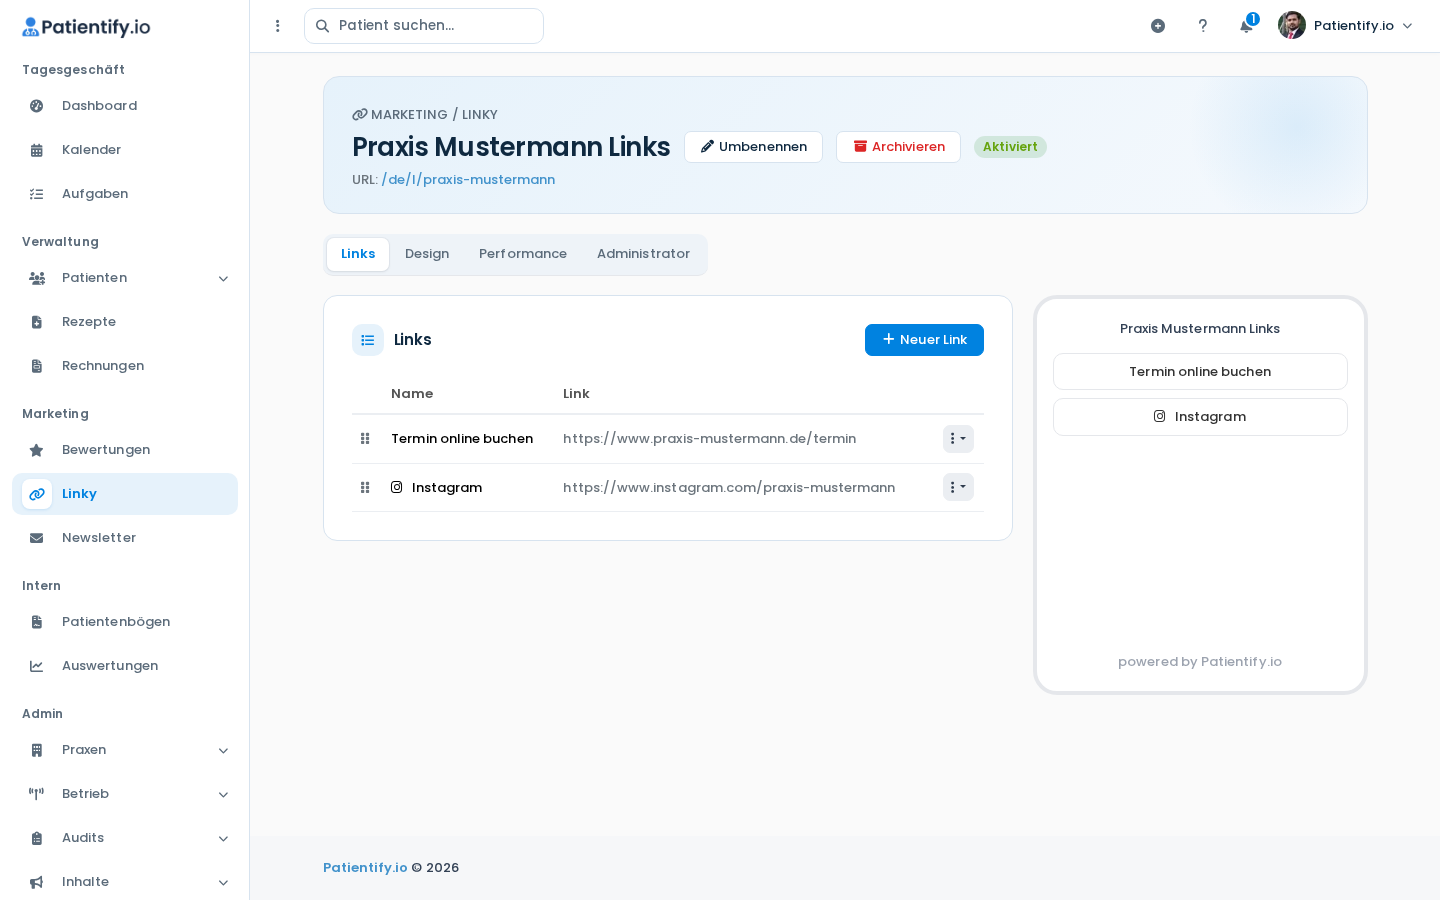Click the Patient suchen search field
This screenshot has height=900, width=1440.
pyautogui.click(x=424, y=26)
